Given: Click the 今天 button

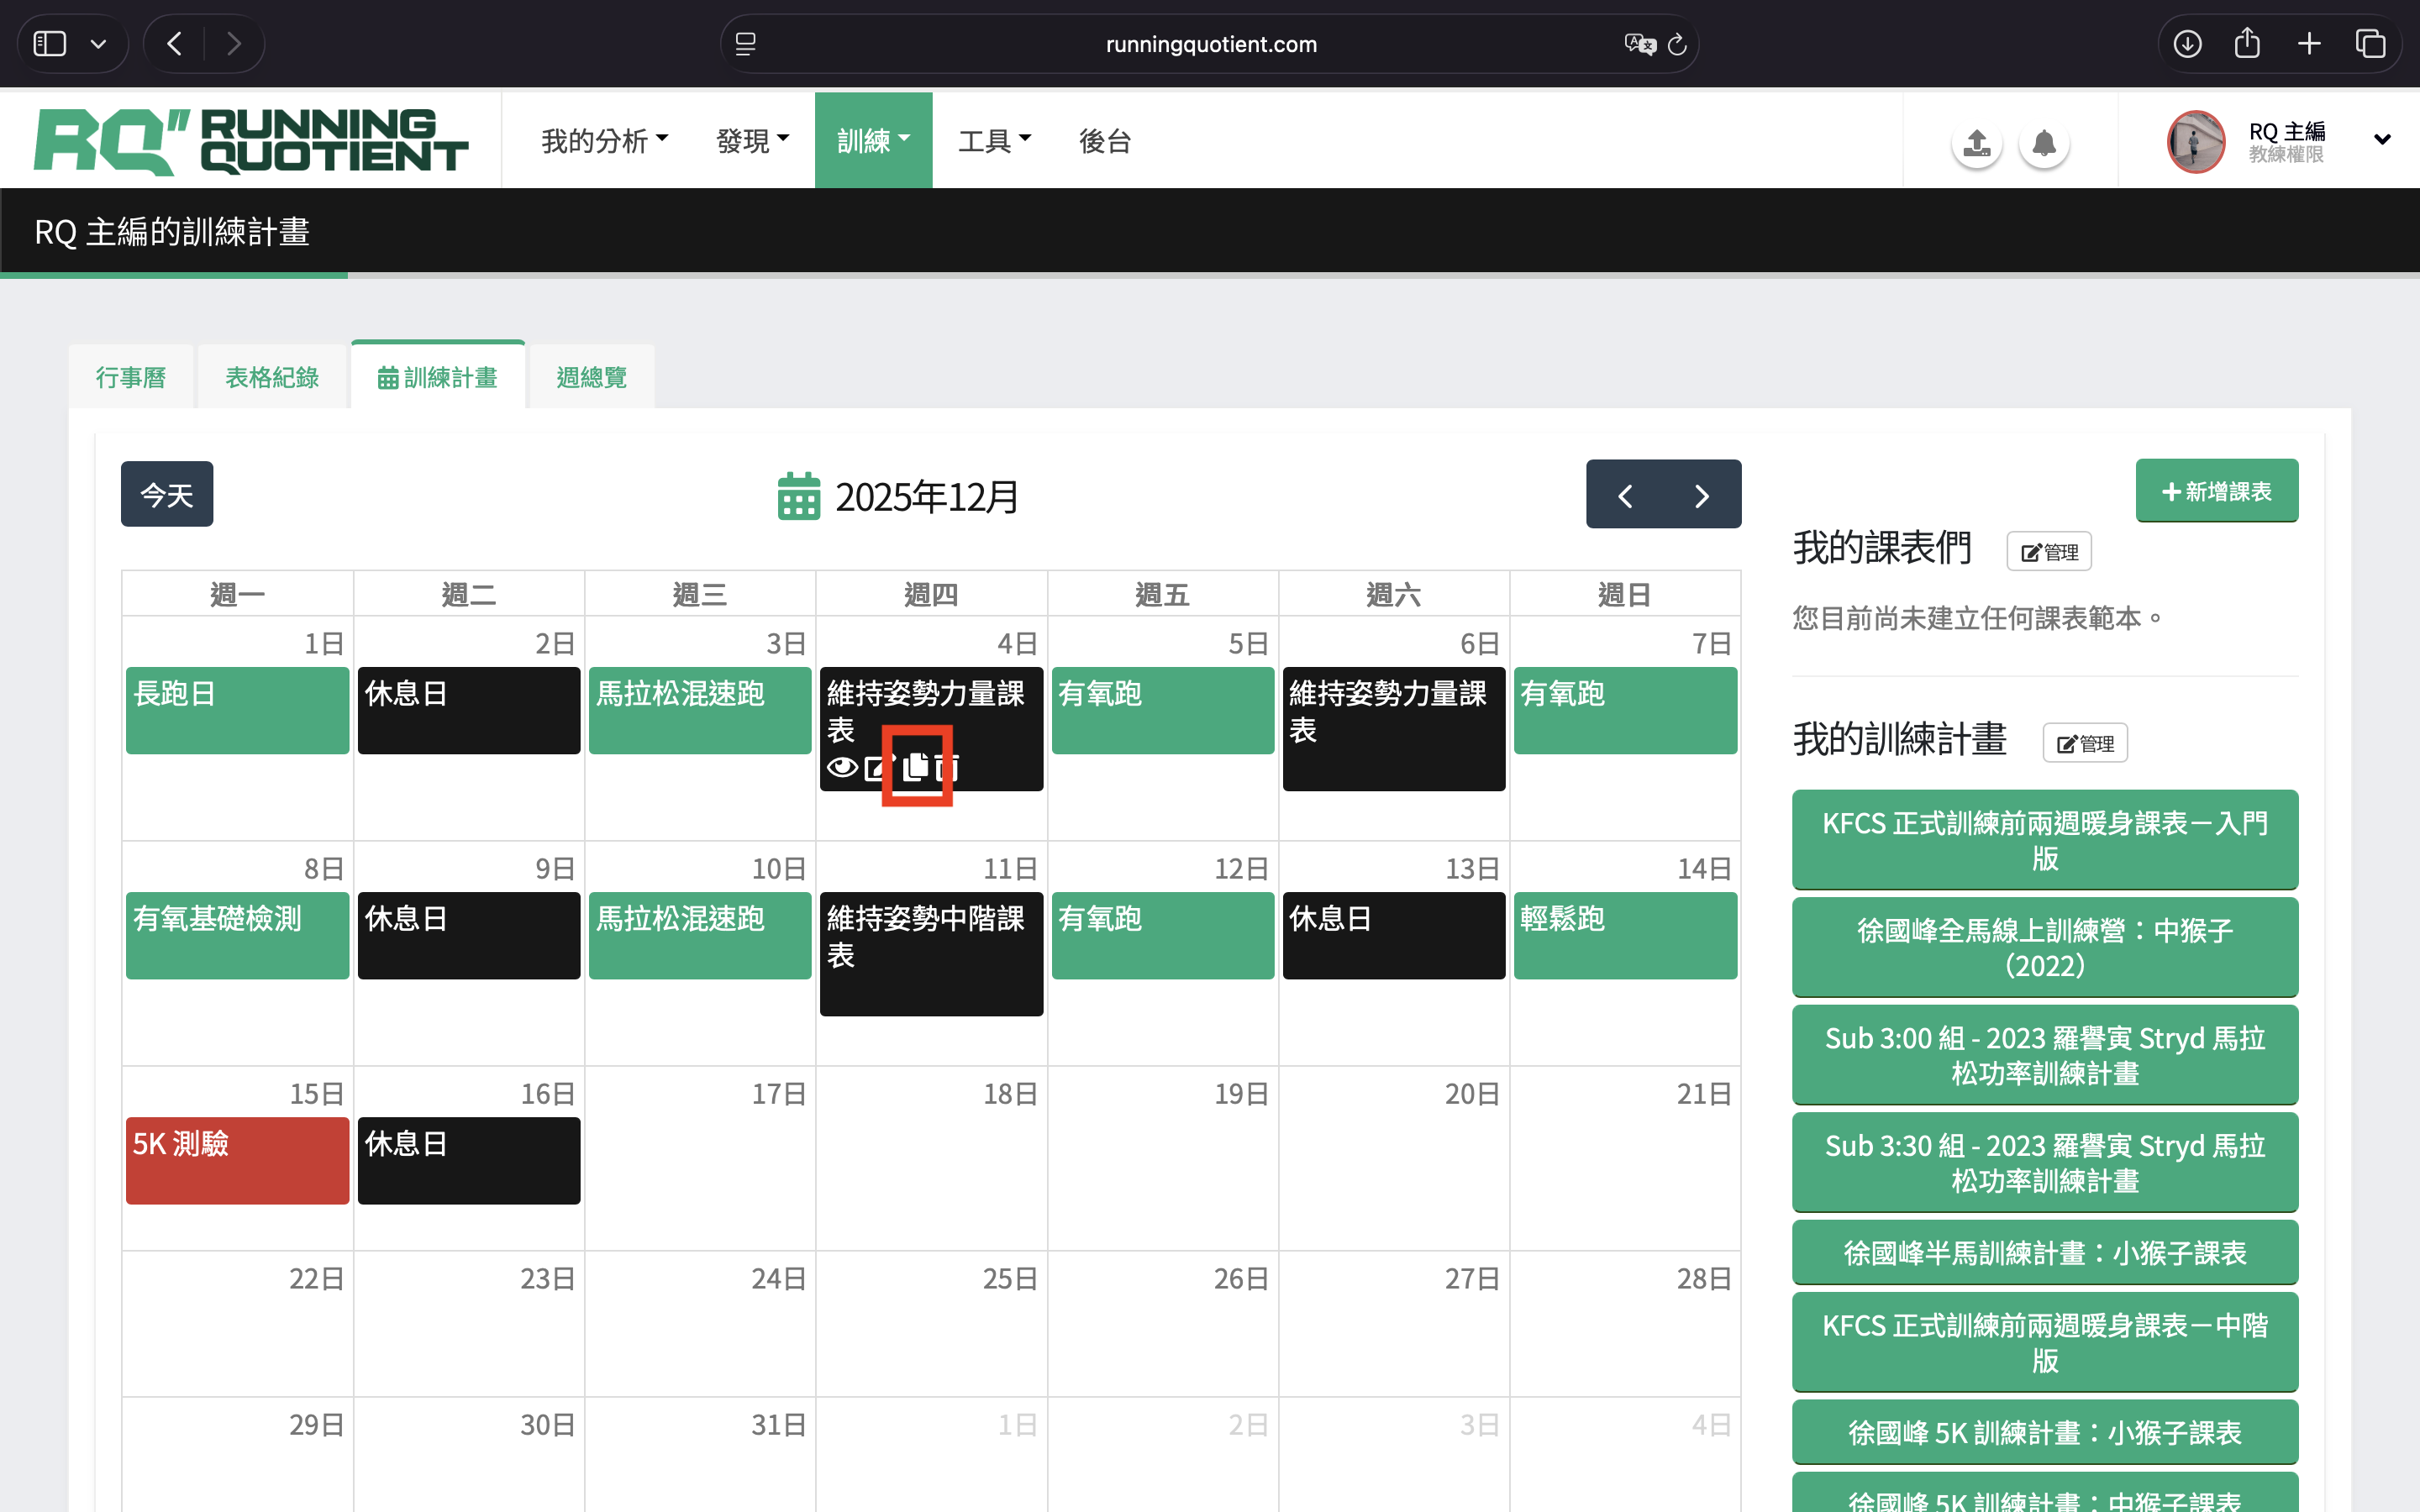Looking at the screenshot, I should pyautogui.click(x=167, y=494).
